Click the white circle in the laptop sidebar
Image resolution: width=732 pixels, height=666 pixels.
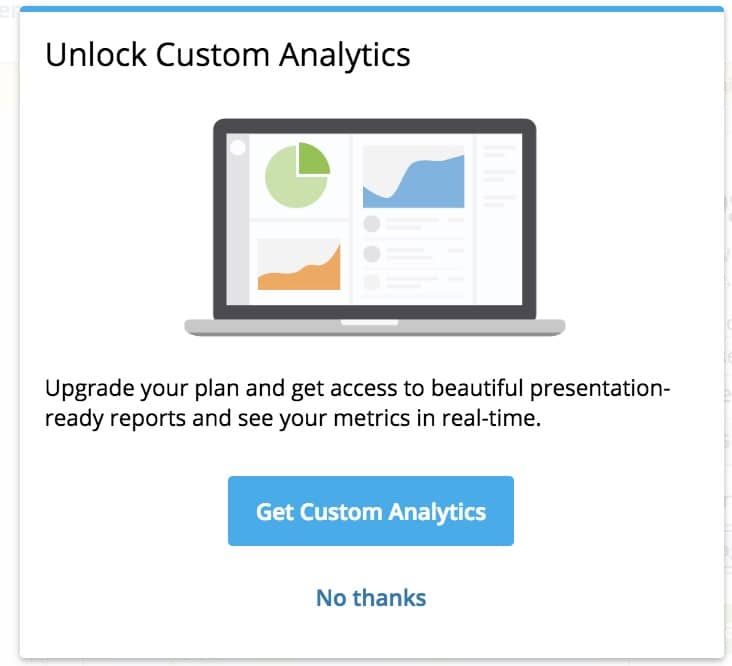click(x=238, y=147)
